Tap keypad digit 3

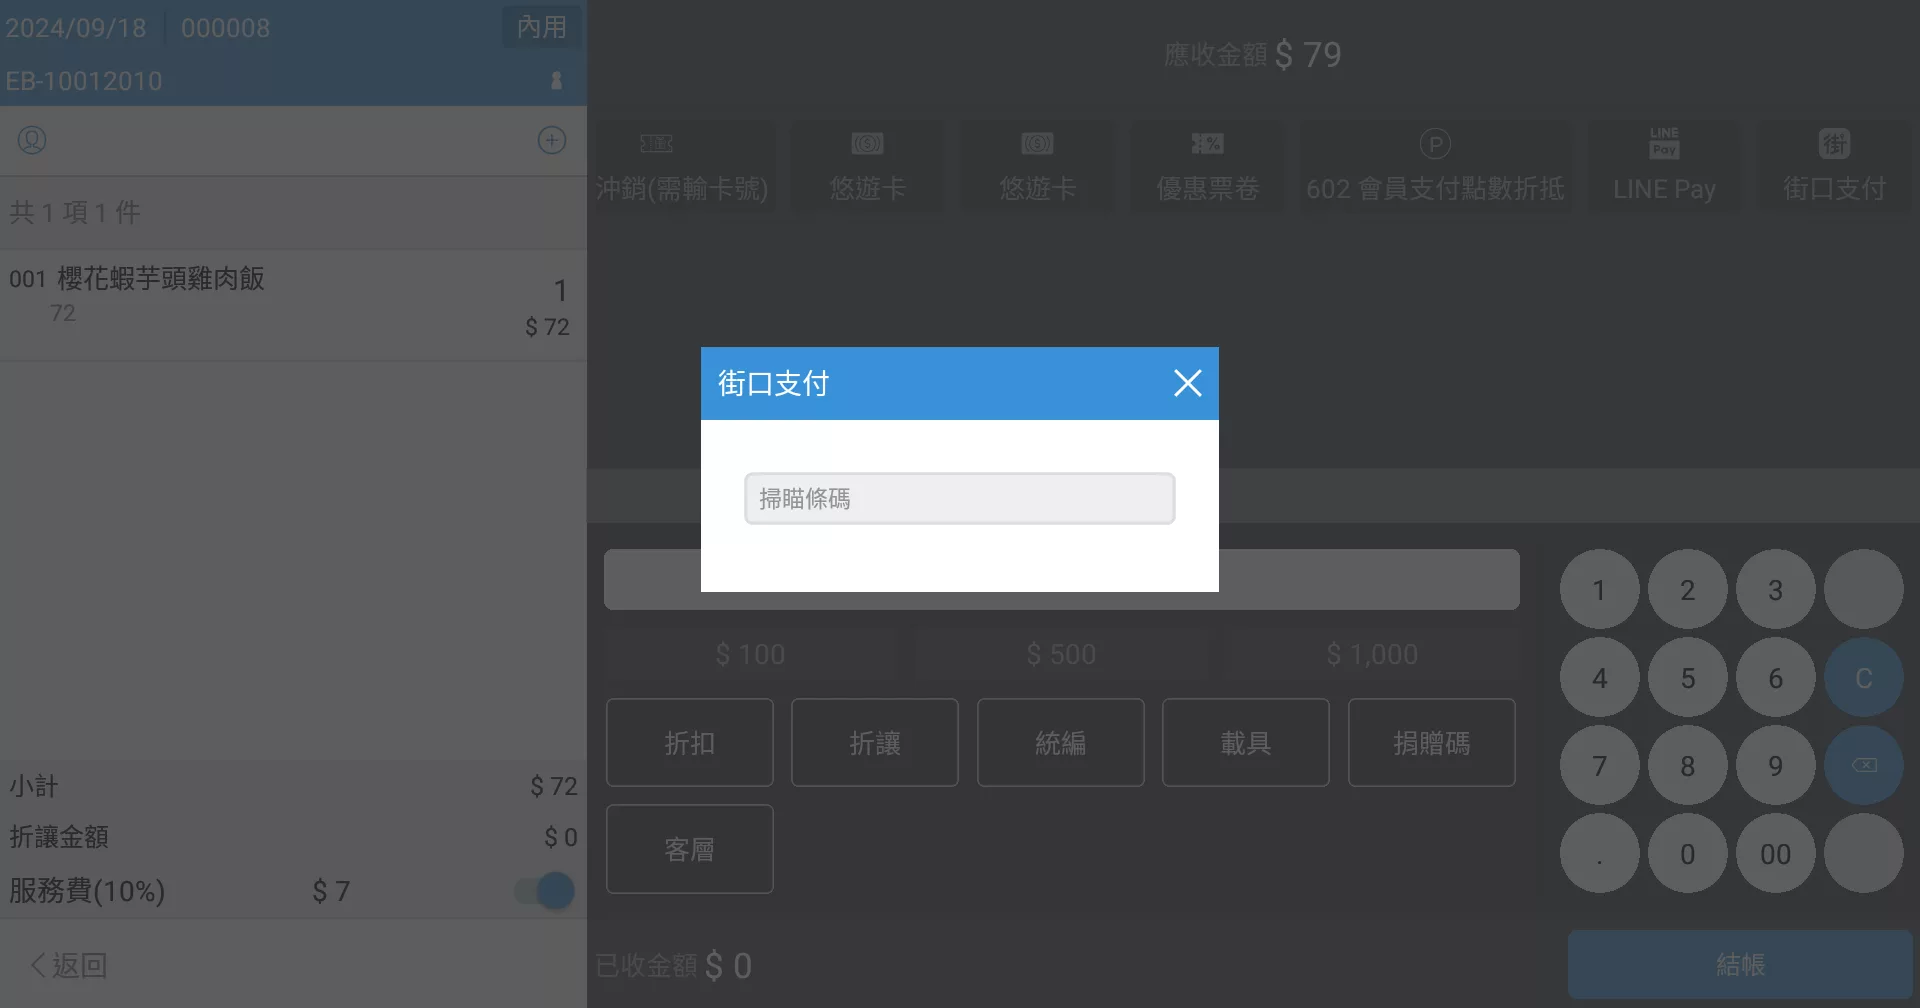(1775, 590)
